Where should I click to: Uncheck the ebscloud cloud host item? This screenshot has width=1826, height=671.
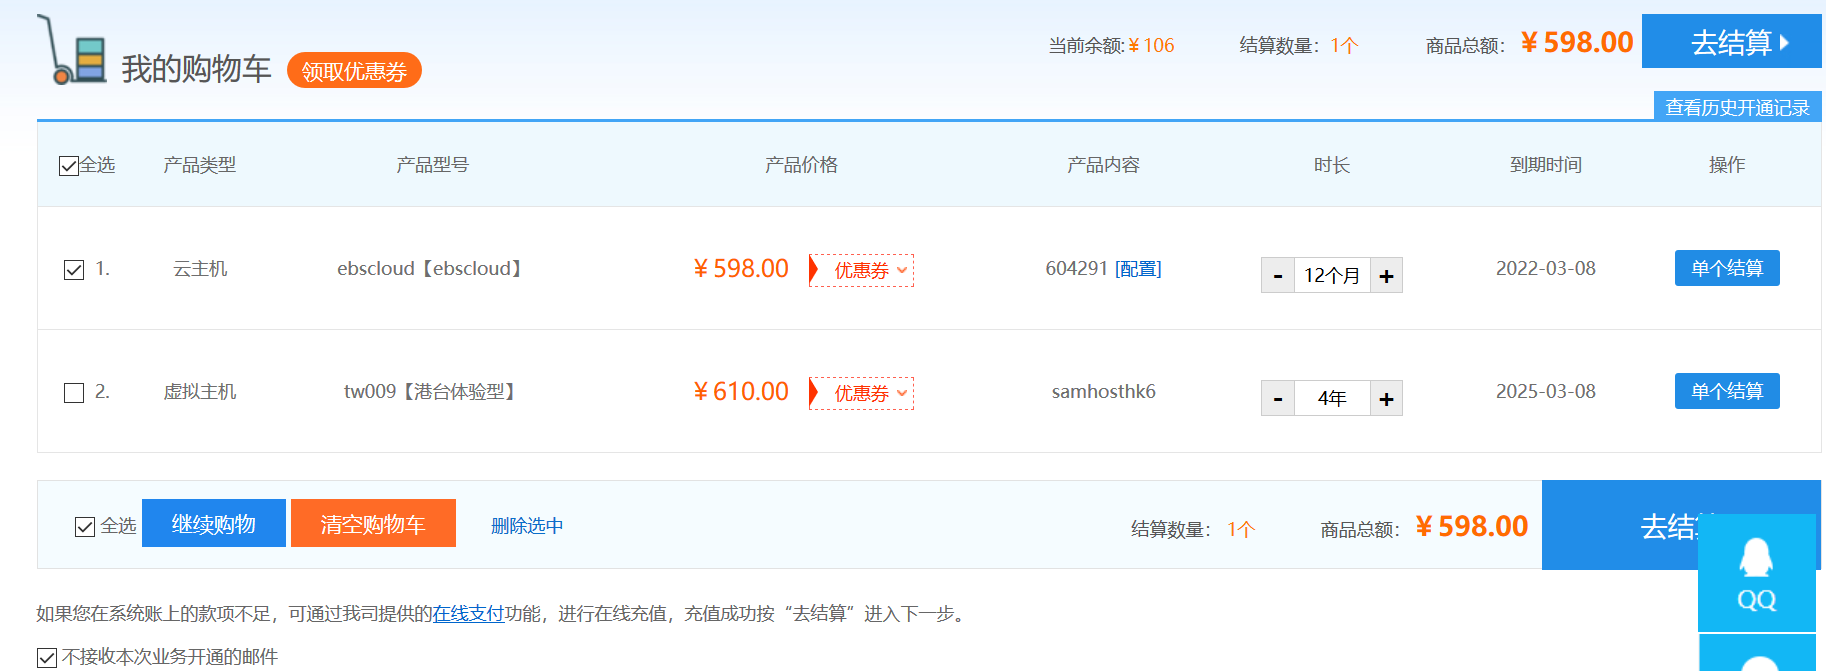(74, 270)
